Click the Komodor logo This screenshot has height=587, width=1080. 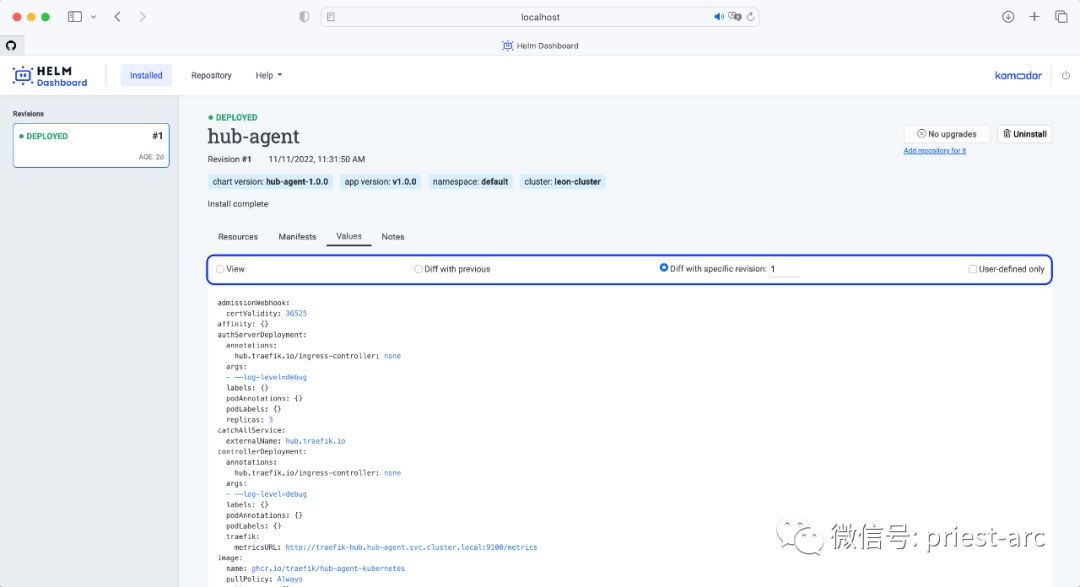(x=1018, y=75)
